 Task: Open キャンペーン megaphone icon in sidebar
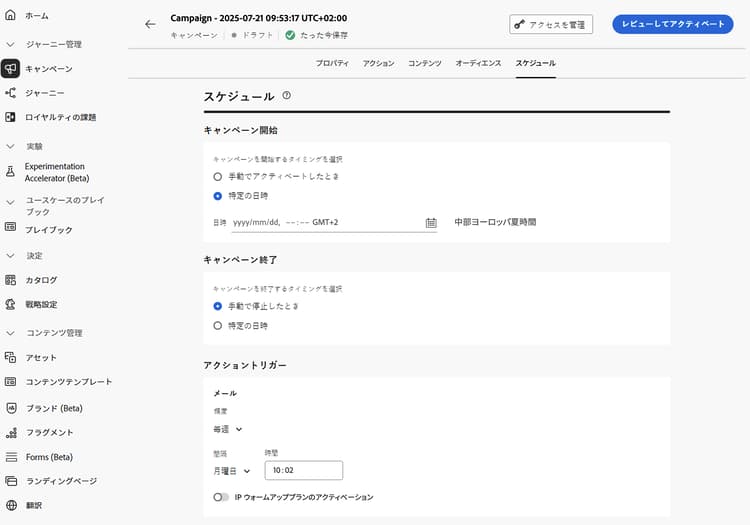11,69
